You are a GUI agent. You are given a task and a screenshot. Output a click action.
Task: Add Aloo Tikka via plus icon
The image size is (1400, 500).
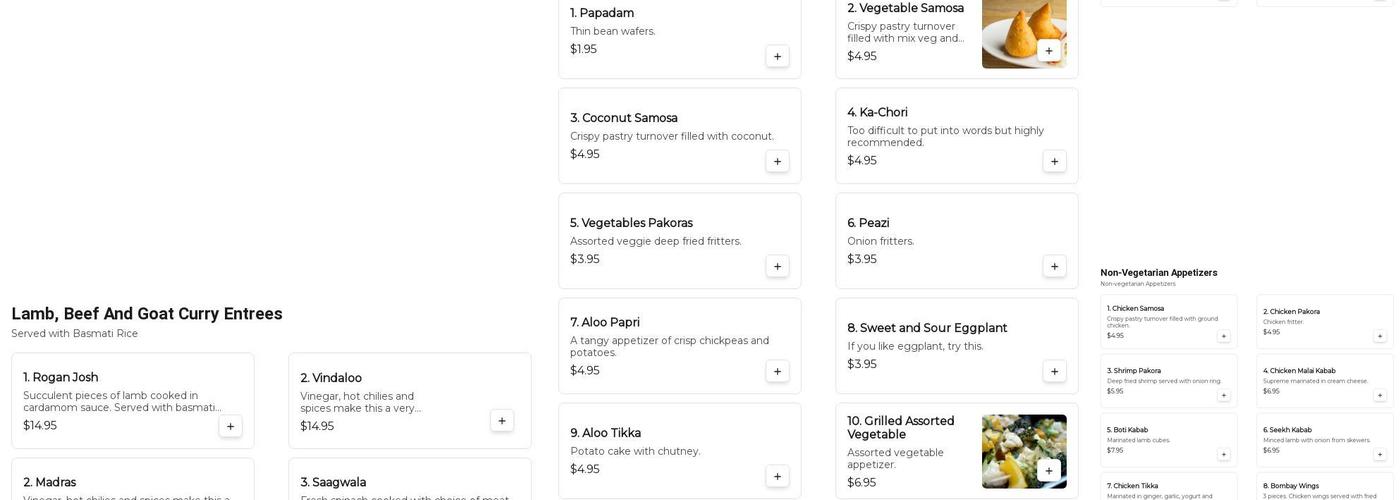click(777, 476)
